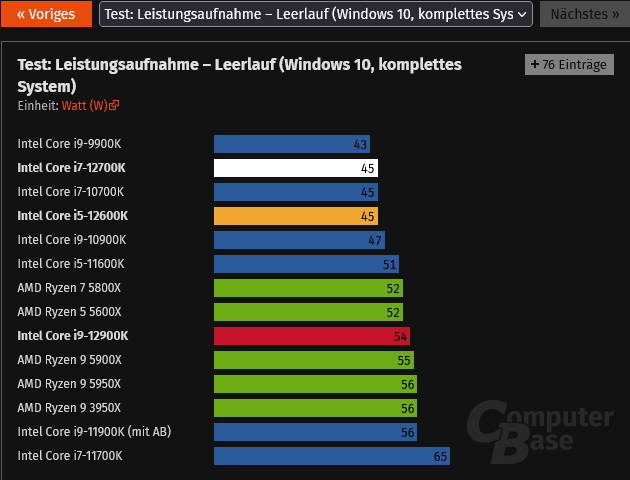Click the white i7-12700K bar
Image resolution: width=630 pixels, height=480 pixels.
pos(296,168)
